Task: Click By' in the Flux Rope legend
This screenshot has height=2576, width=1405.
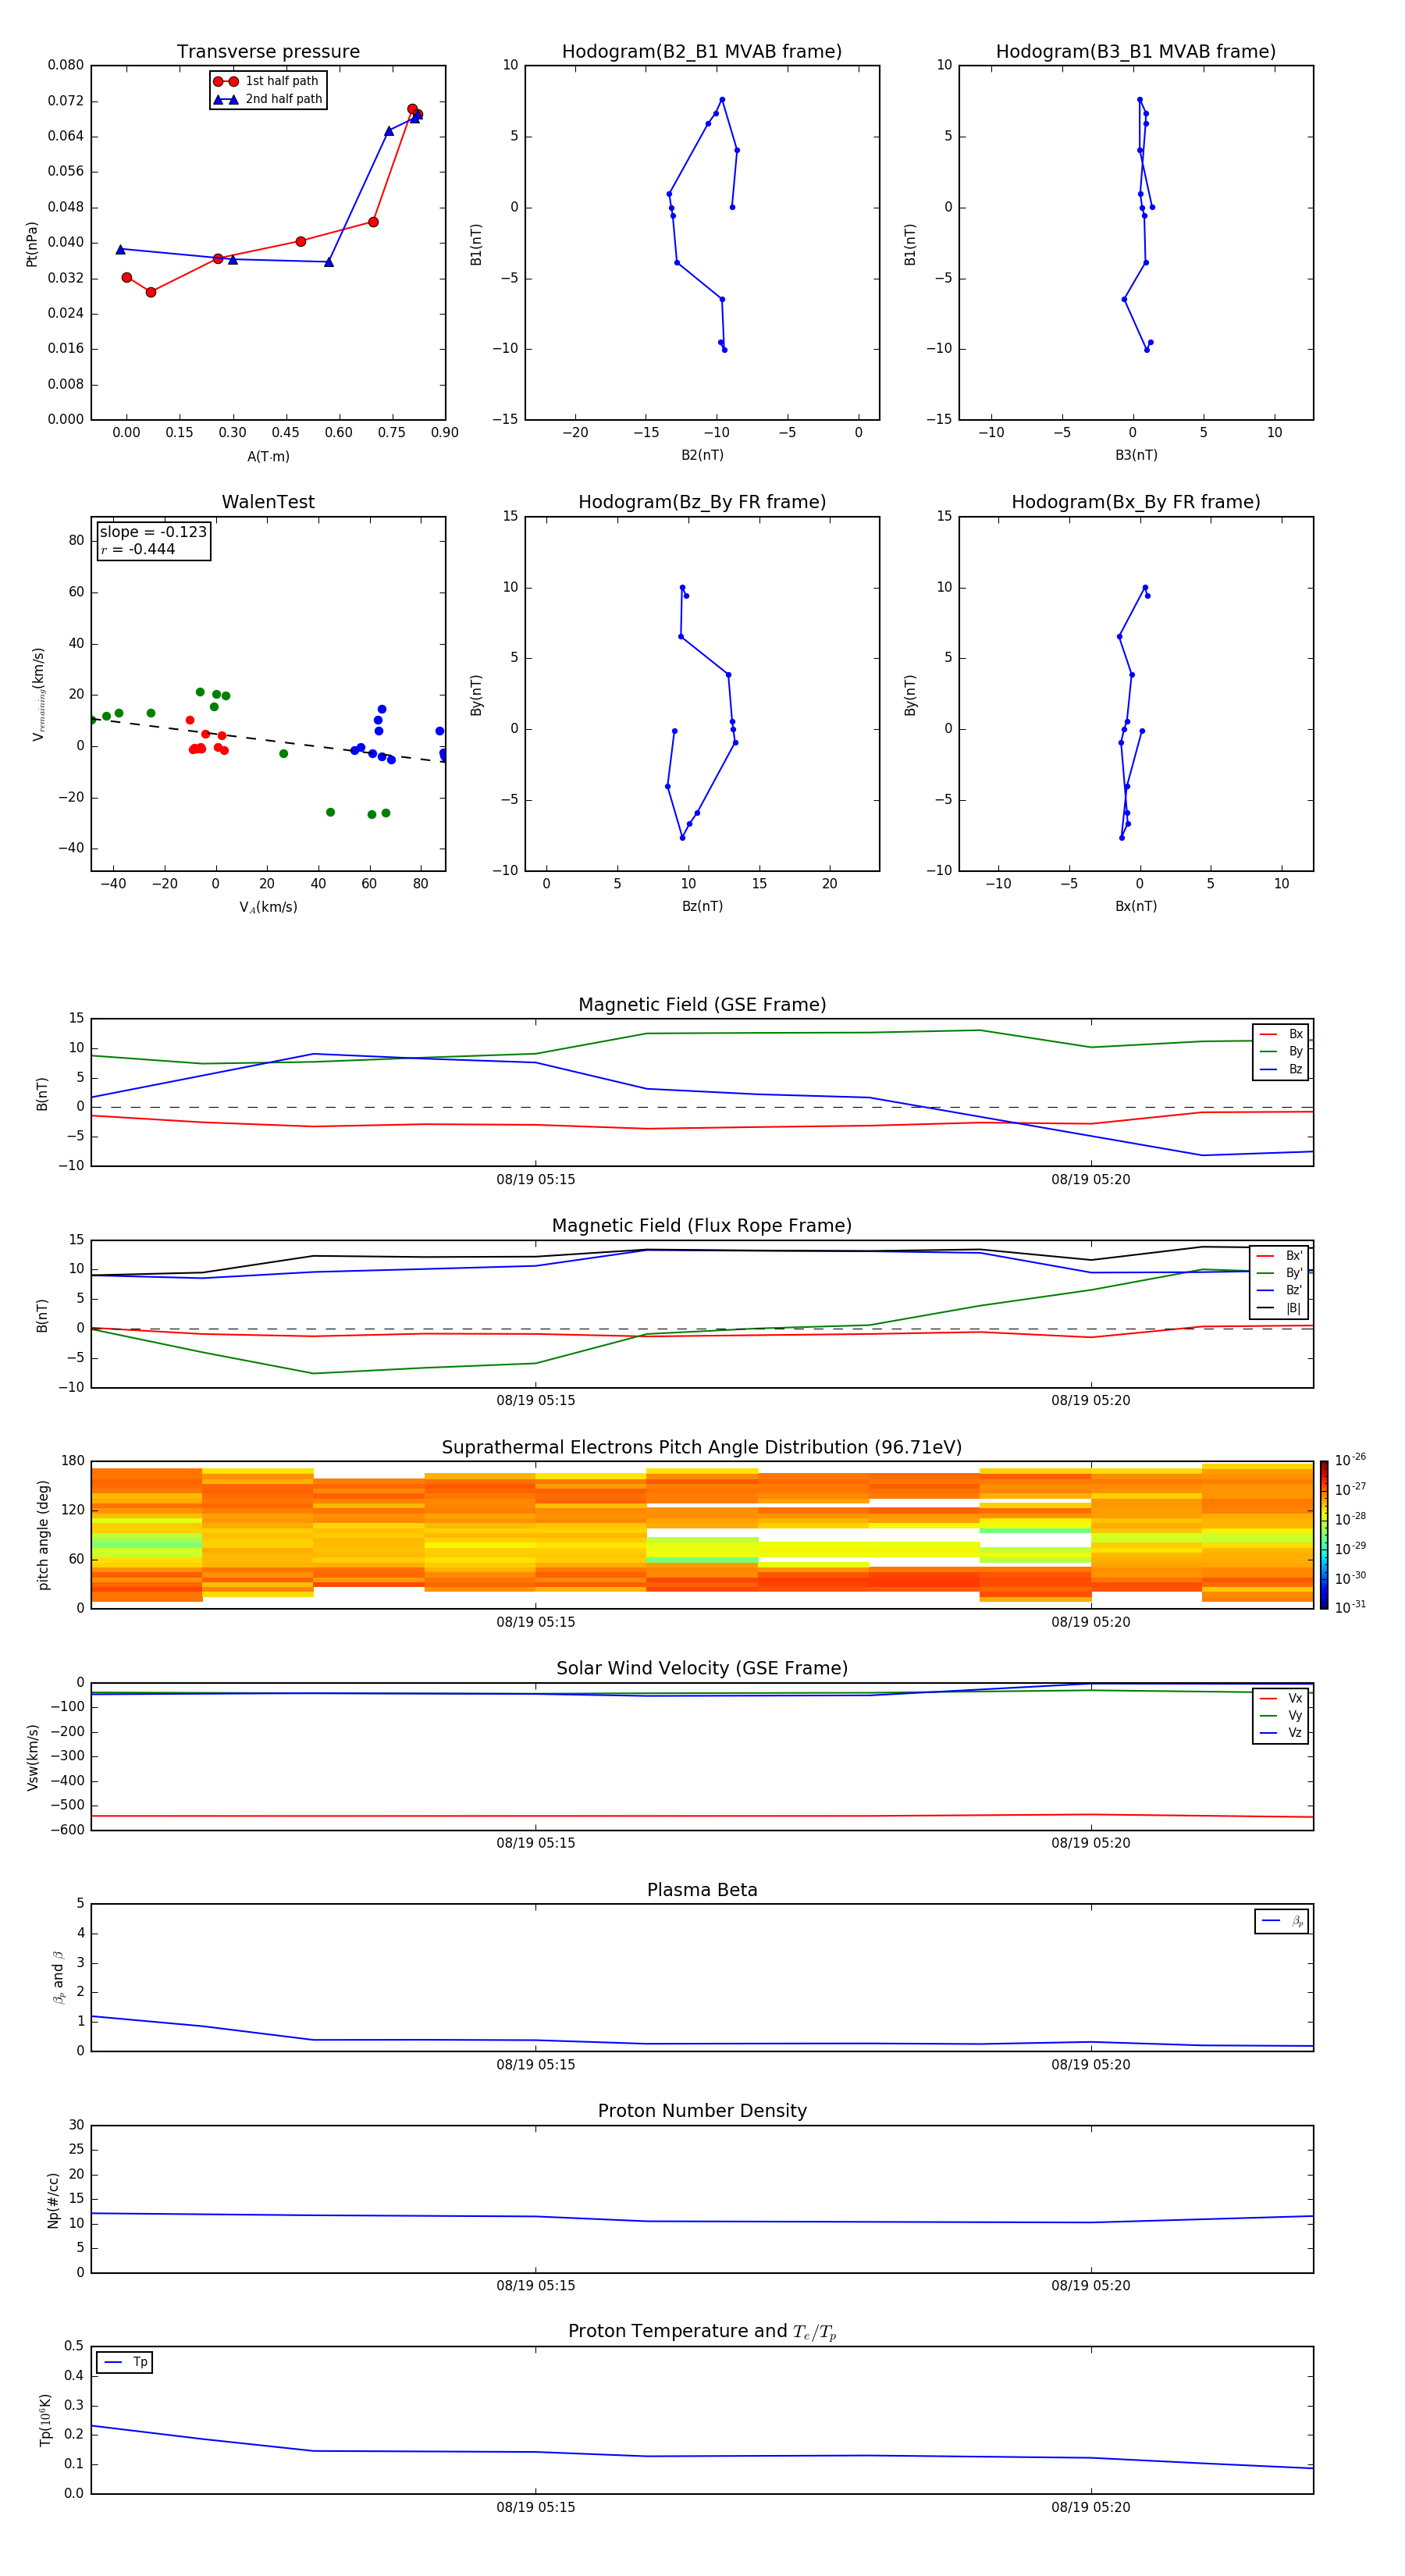Action: tap(1279, 1273)
